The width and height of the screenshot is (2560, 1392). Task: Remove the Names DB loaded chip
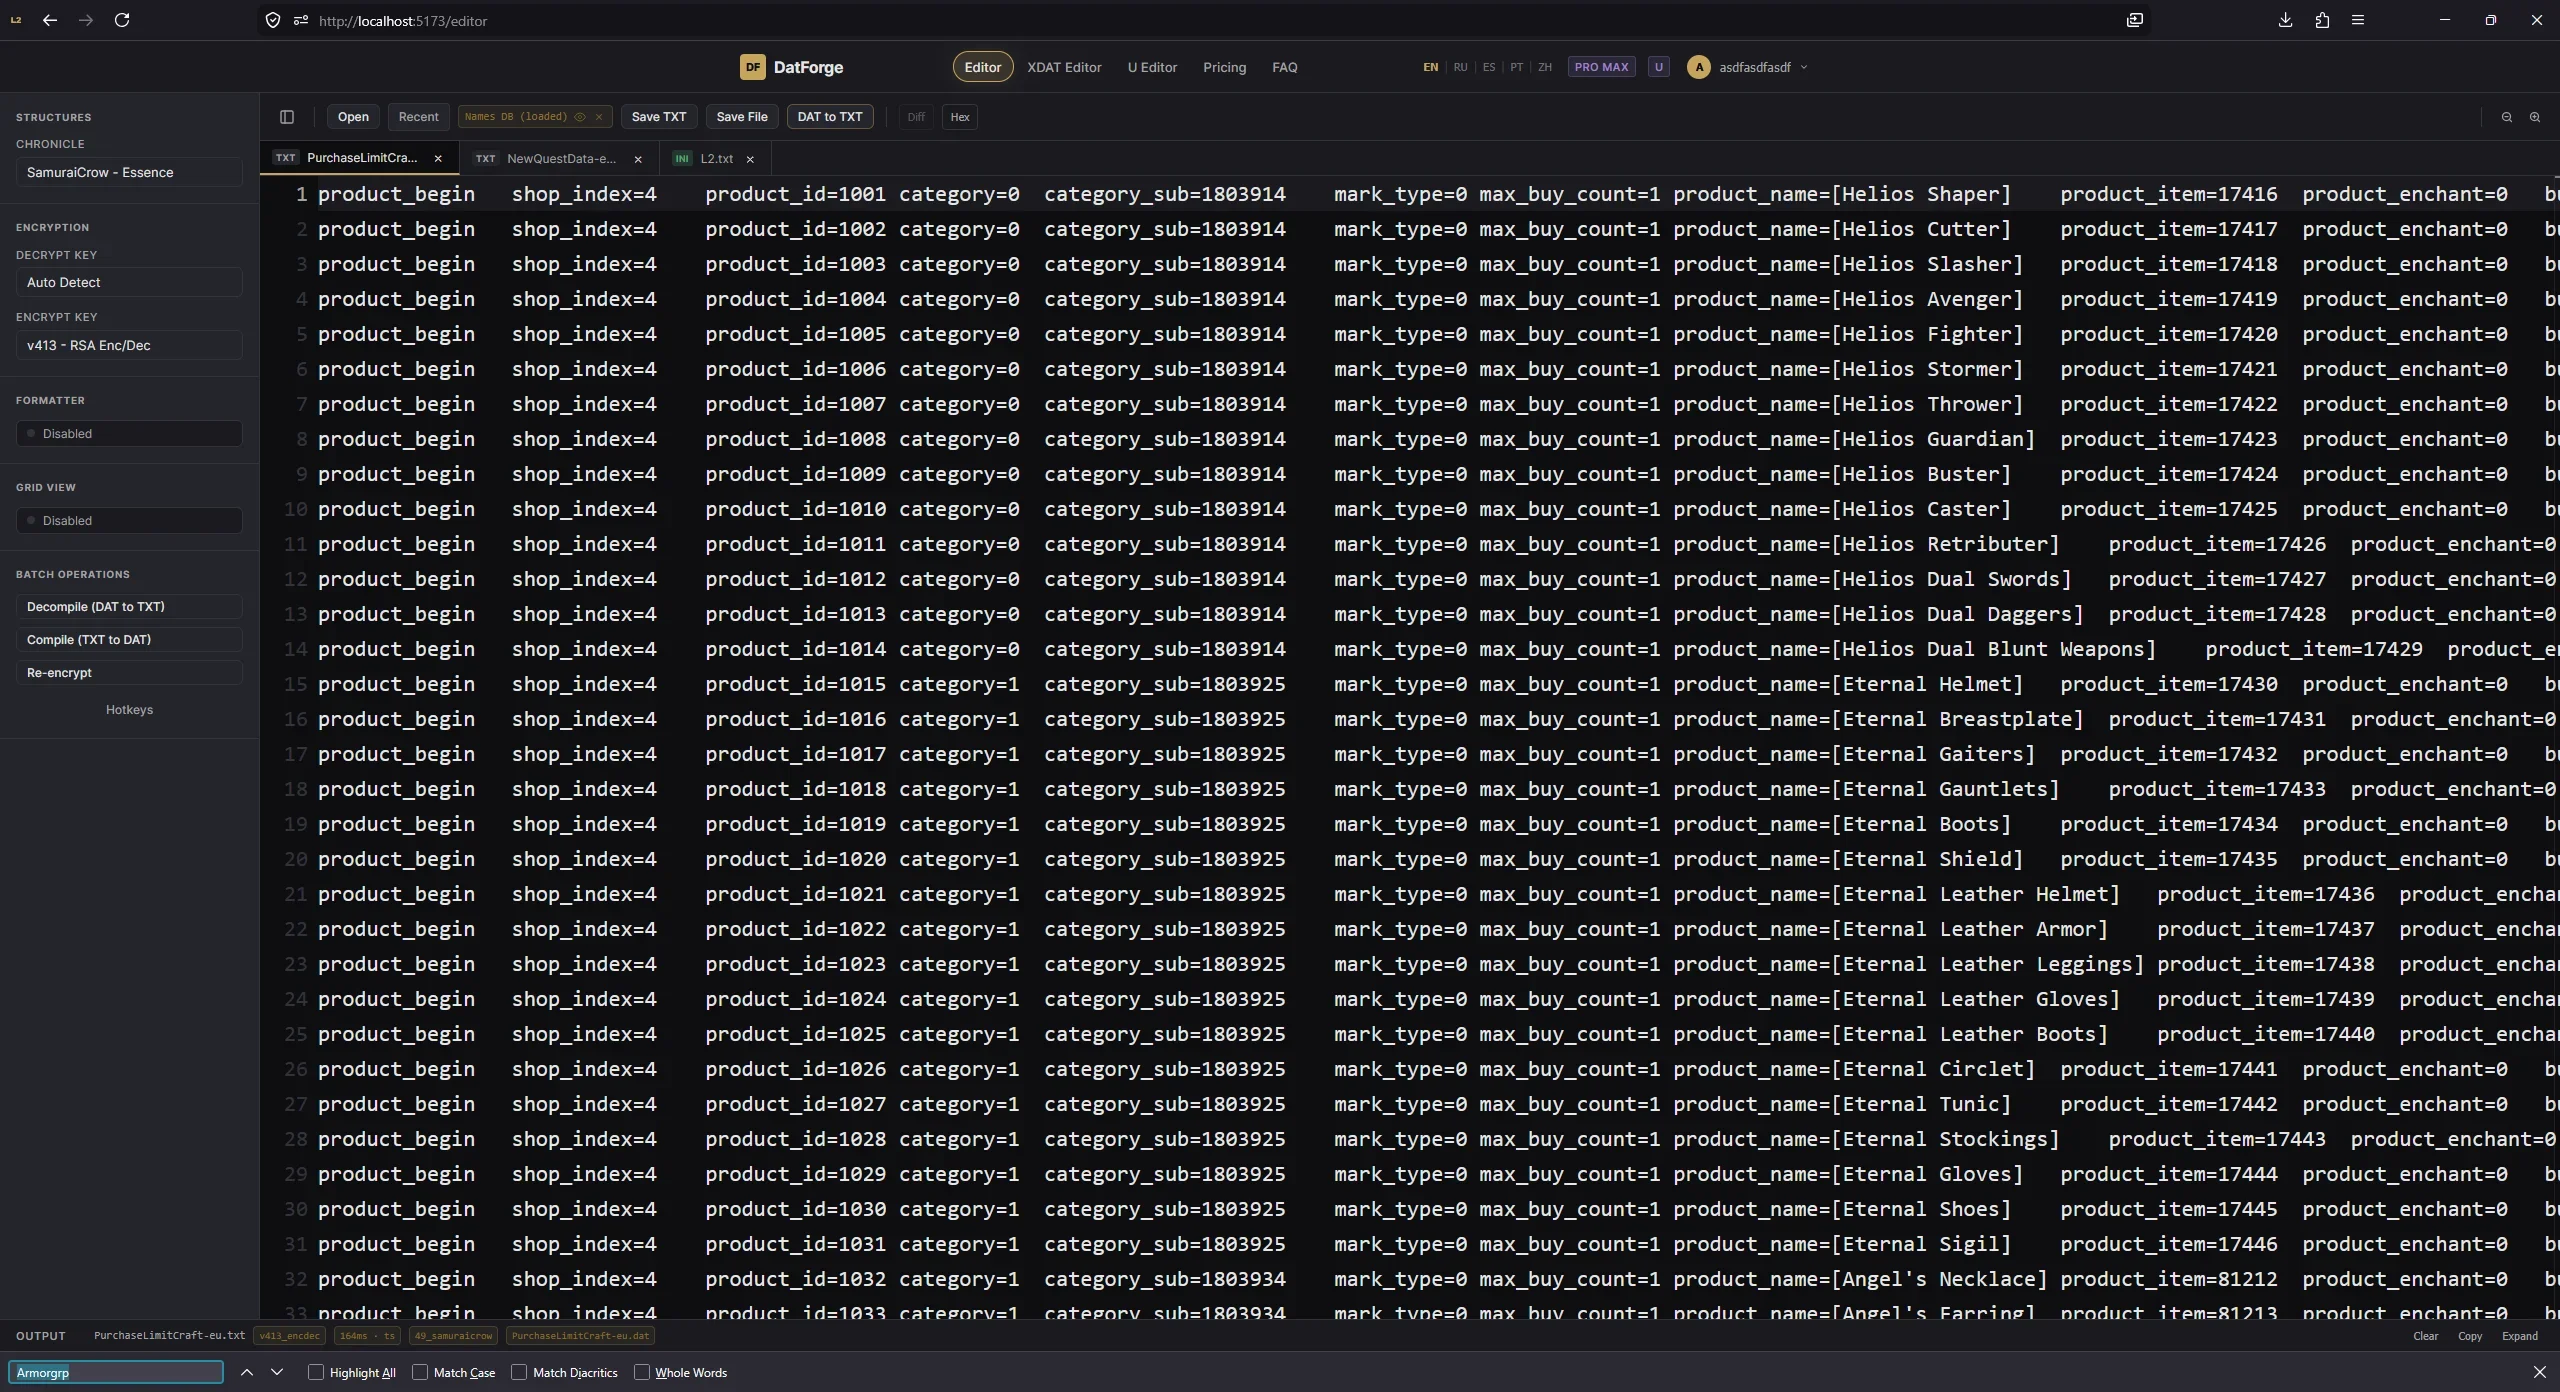click(x=599, y=117)
